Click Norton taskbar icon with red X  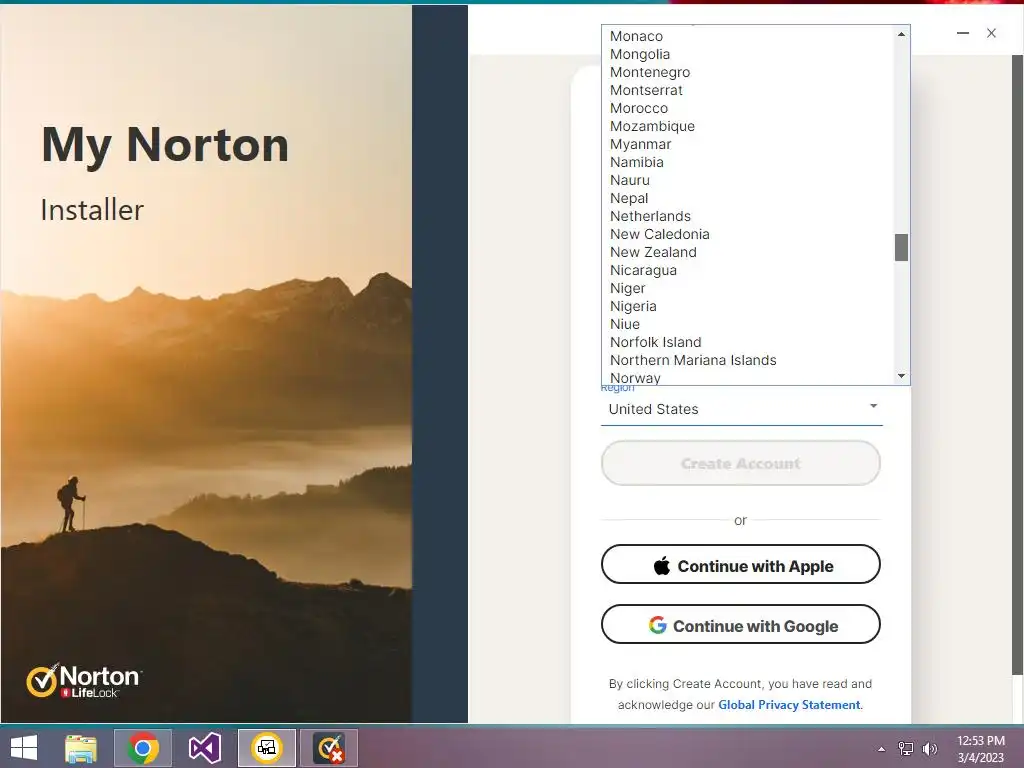[329, 748]
